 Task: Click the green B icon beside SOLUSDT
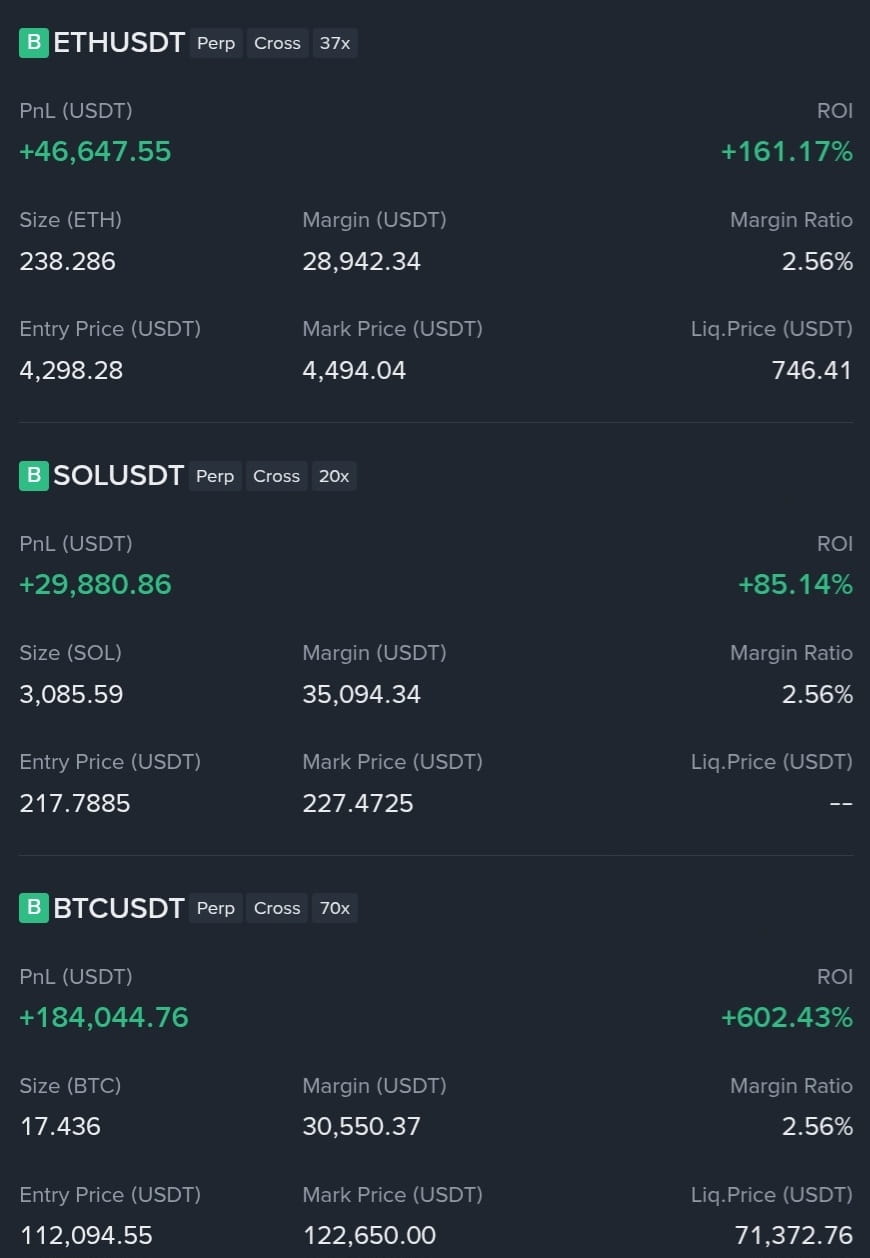[33, 476]
